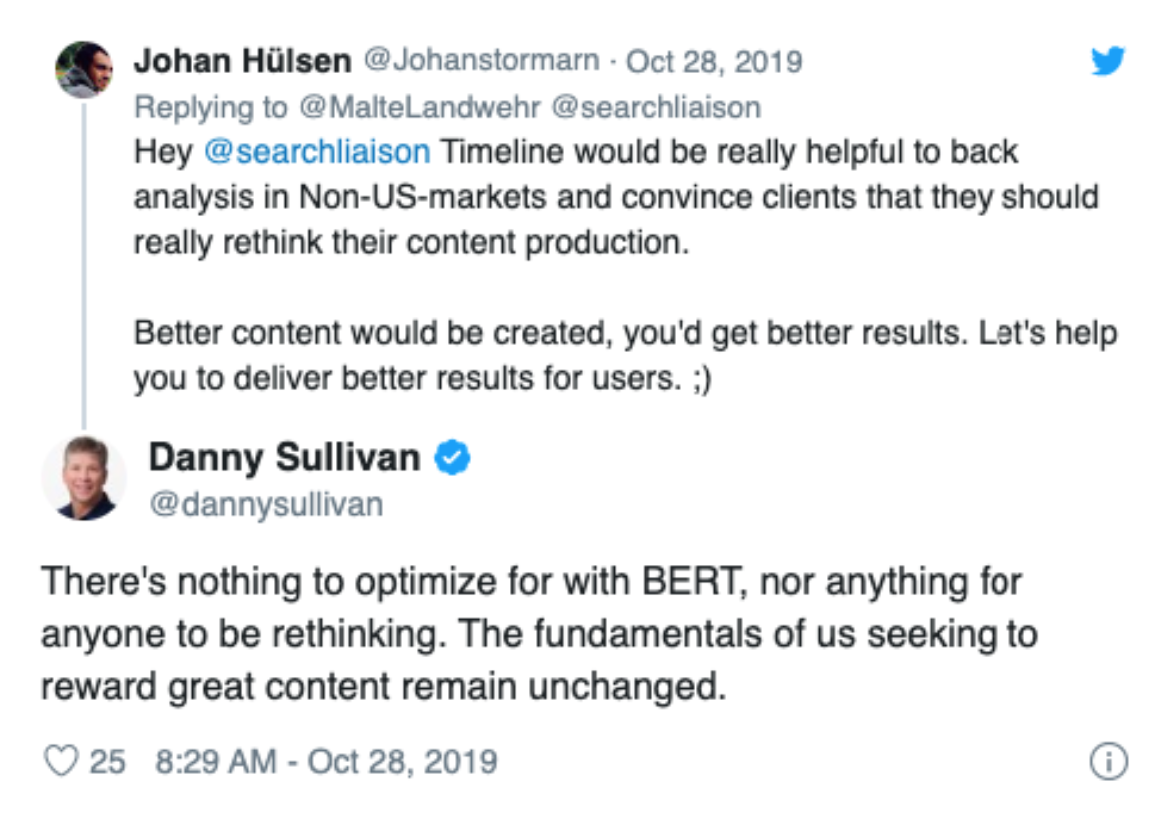Open Johan Hülsen's profile picture
The image size is (1174, 820).
pyautogui.click(x=84, y=70)
